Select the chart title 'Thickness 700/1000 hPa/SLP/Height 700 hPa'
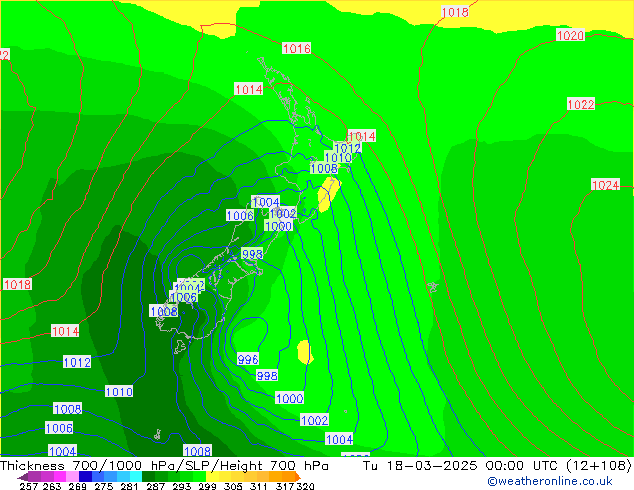634x490 pixels. (164, 466)
